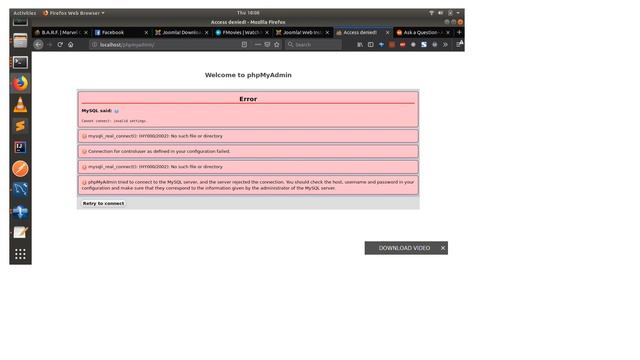This screenshot has width=640, height=360.
Task: Open VLC media player from the dock
Action: coord(20,104)
